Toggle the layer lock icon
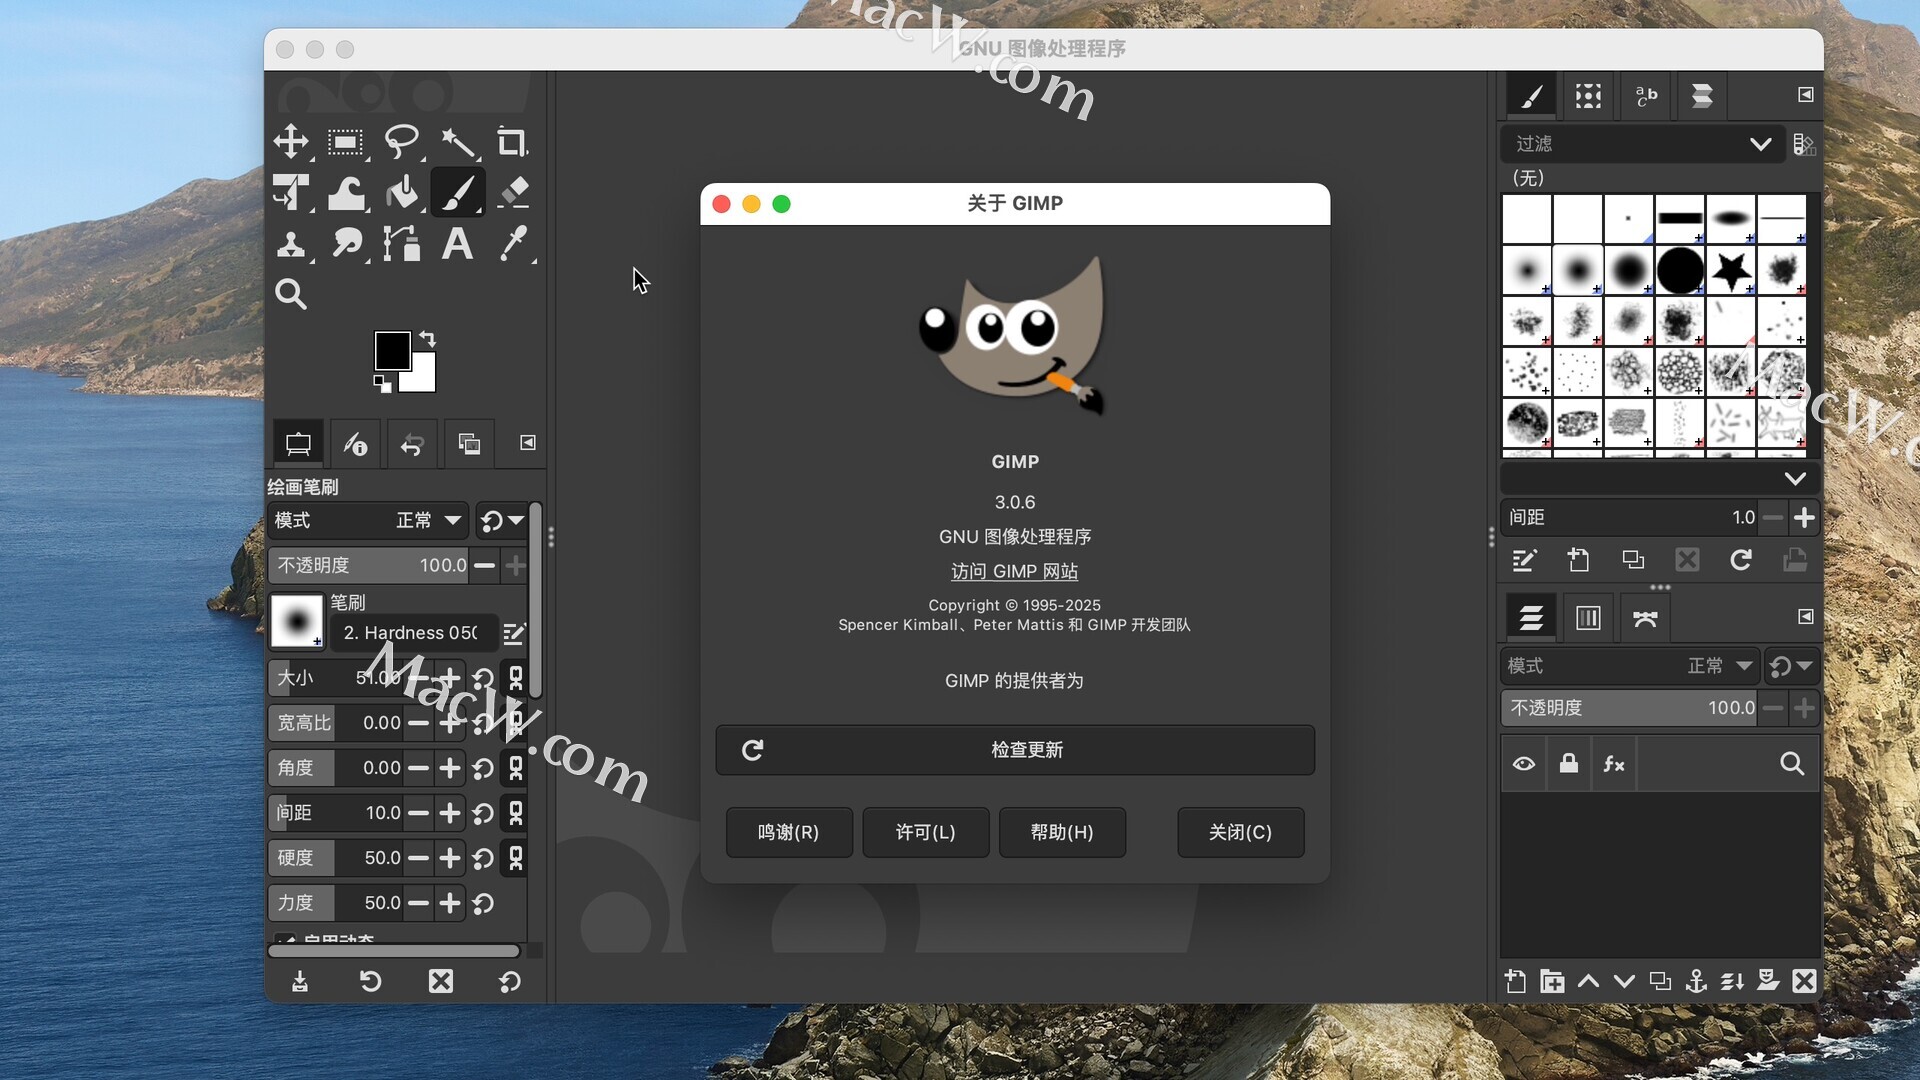1920x1080 pixels. pyautogui.click(x=1569, y=764)
